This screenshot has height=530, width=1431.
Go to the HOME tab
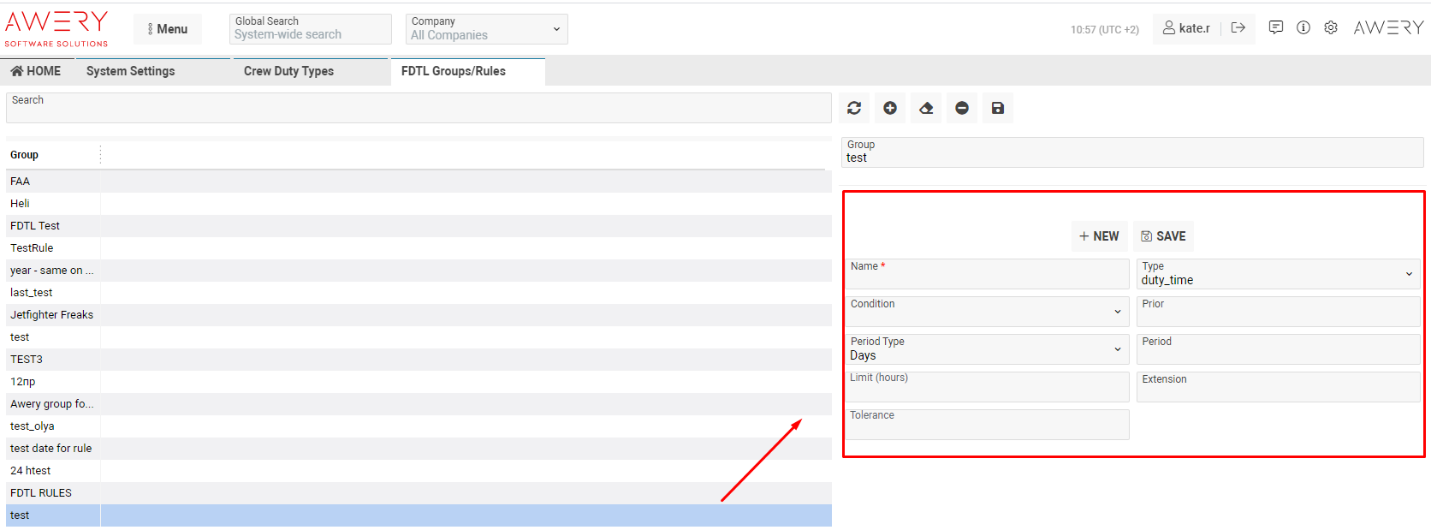click(36, 71)
